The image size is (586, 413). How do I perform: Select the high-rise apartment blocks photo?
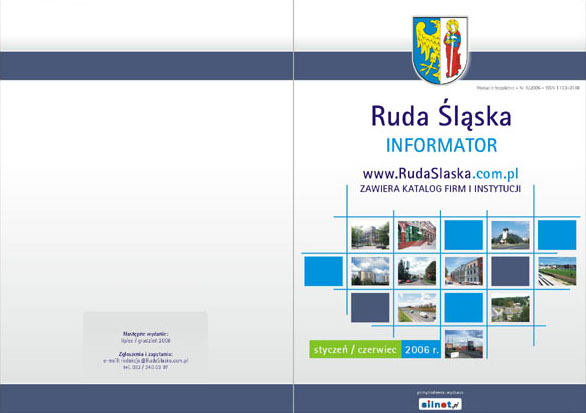pyautogui.click(x=370, y=271)
